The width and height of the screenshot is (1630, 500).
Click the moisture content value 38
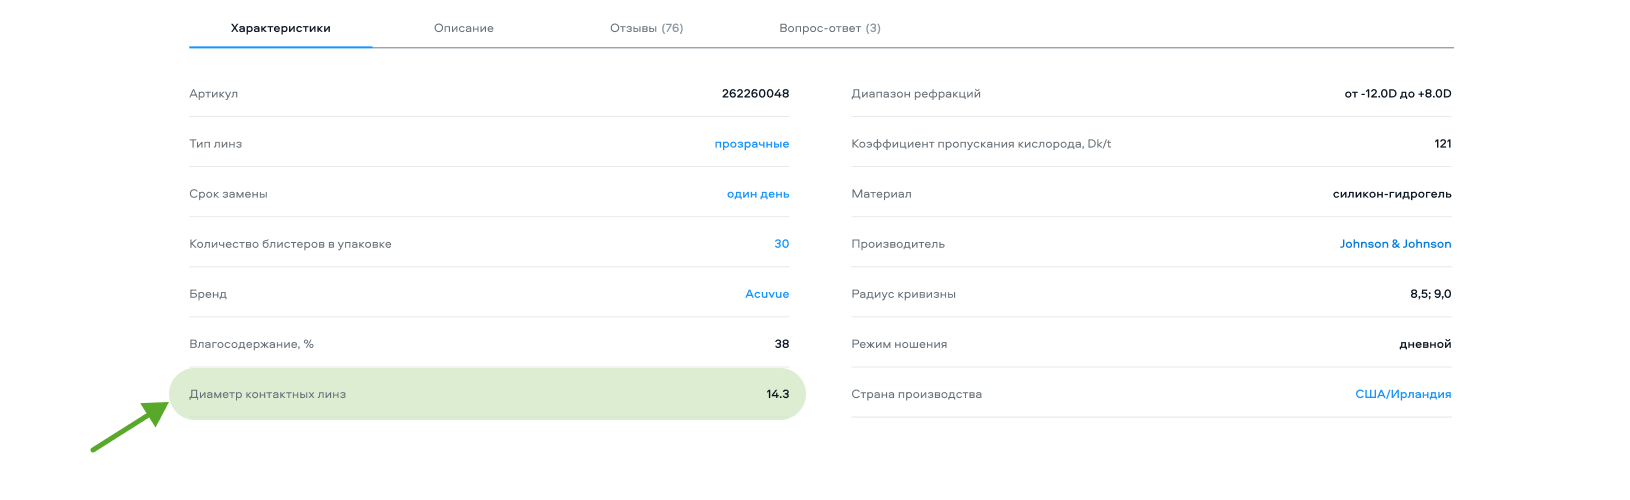[x=782, y=344]
